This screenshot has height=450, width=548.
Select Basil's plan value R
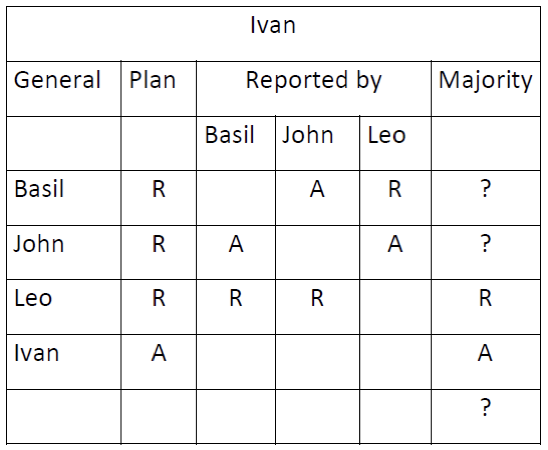coord(159,189)
